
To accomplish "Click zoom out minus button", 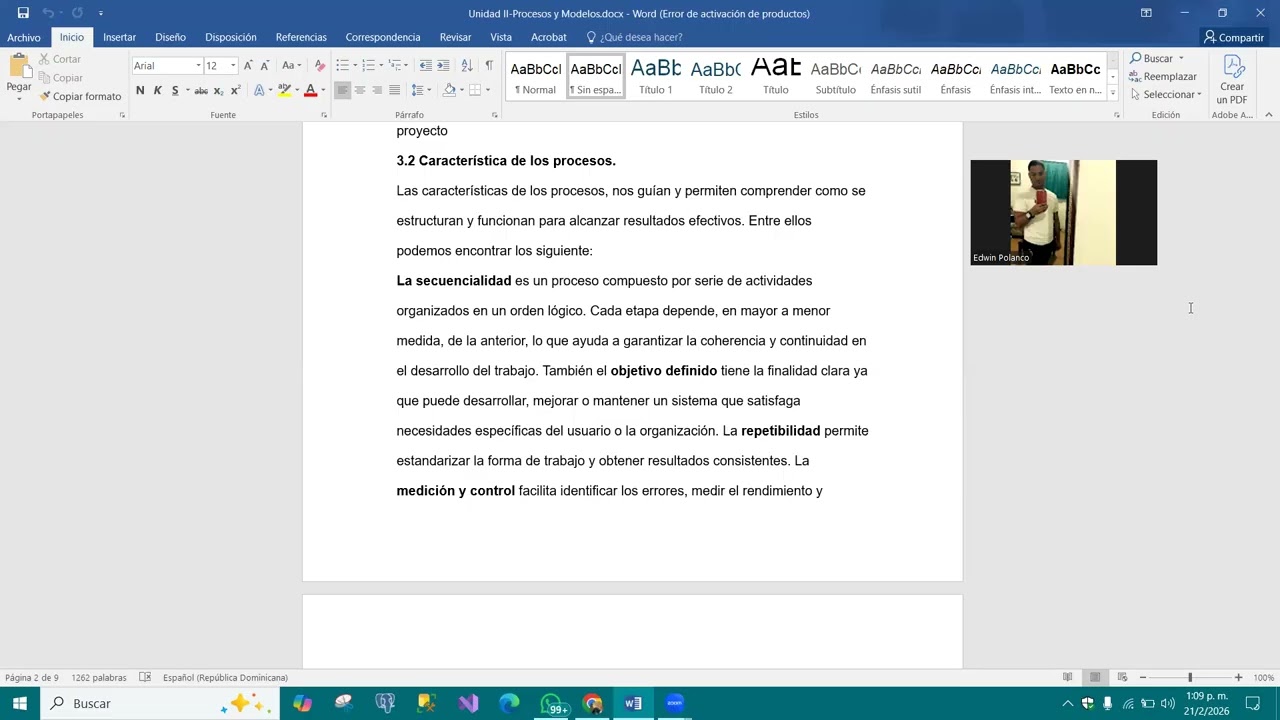I will (x=1143, y=677).
